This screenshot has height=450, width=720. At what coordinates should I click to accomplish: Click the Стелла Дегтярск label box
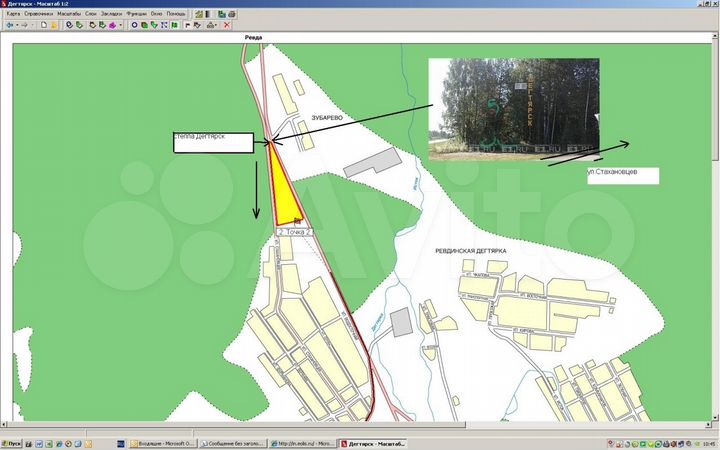[x=213, y=141]
